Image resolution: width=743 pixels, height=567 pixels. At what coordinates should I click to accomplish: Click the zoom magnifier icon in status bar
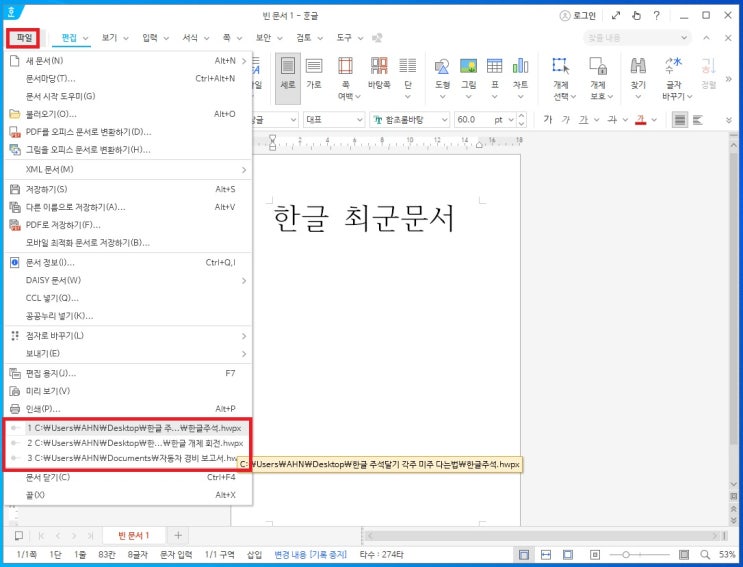705,554
